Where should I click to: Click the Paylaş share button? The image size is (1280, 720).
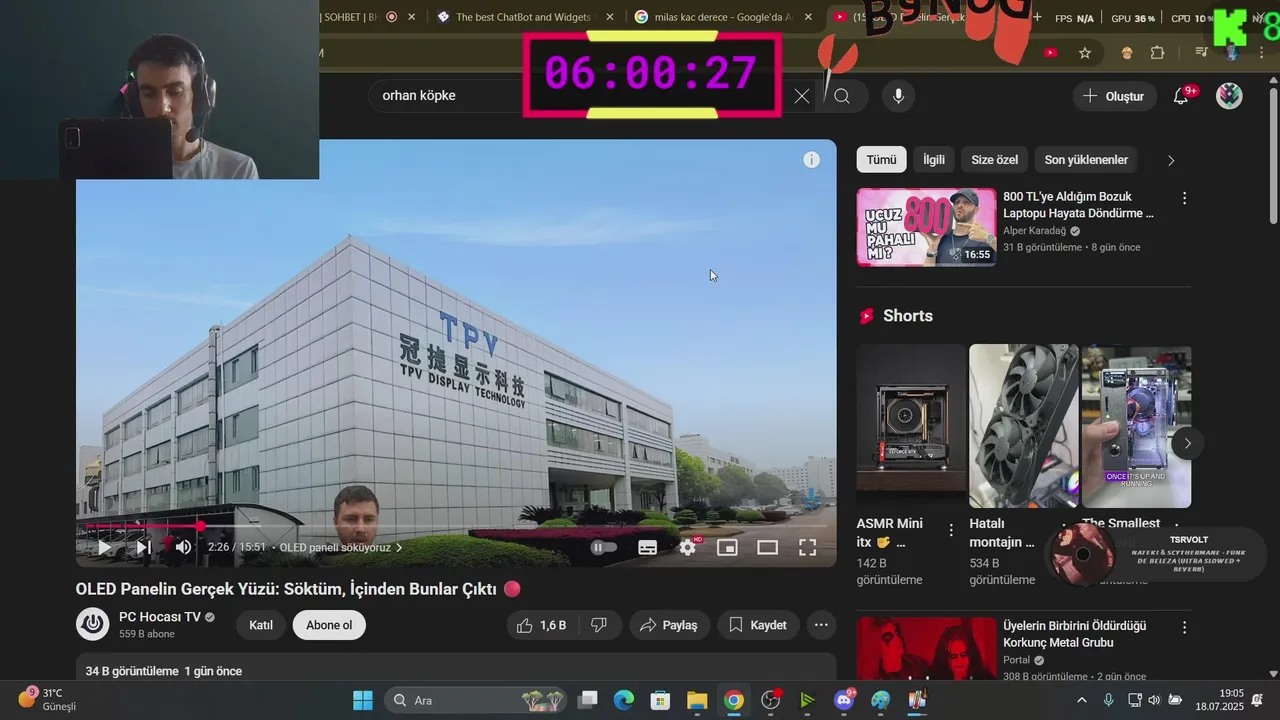pos(669,625)
